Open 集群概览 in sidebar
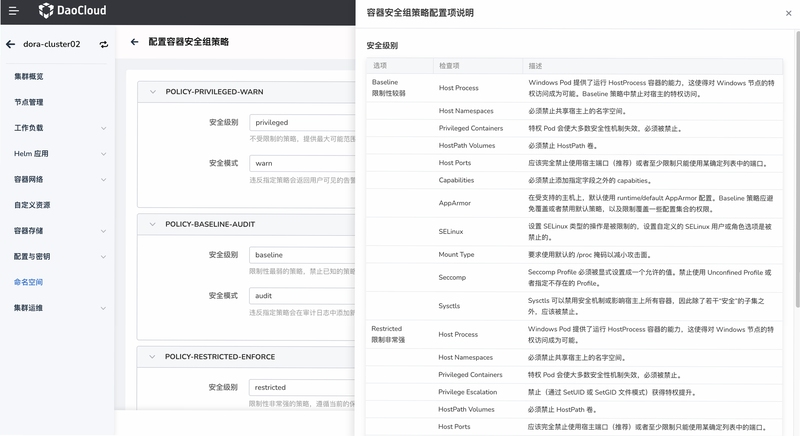Viewport: 800px width, 436px height. (x=29, y=76)
